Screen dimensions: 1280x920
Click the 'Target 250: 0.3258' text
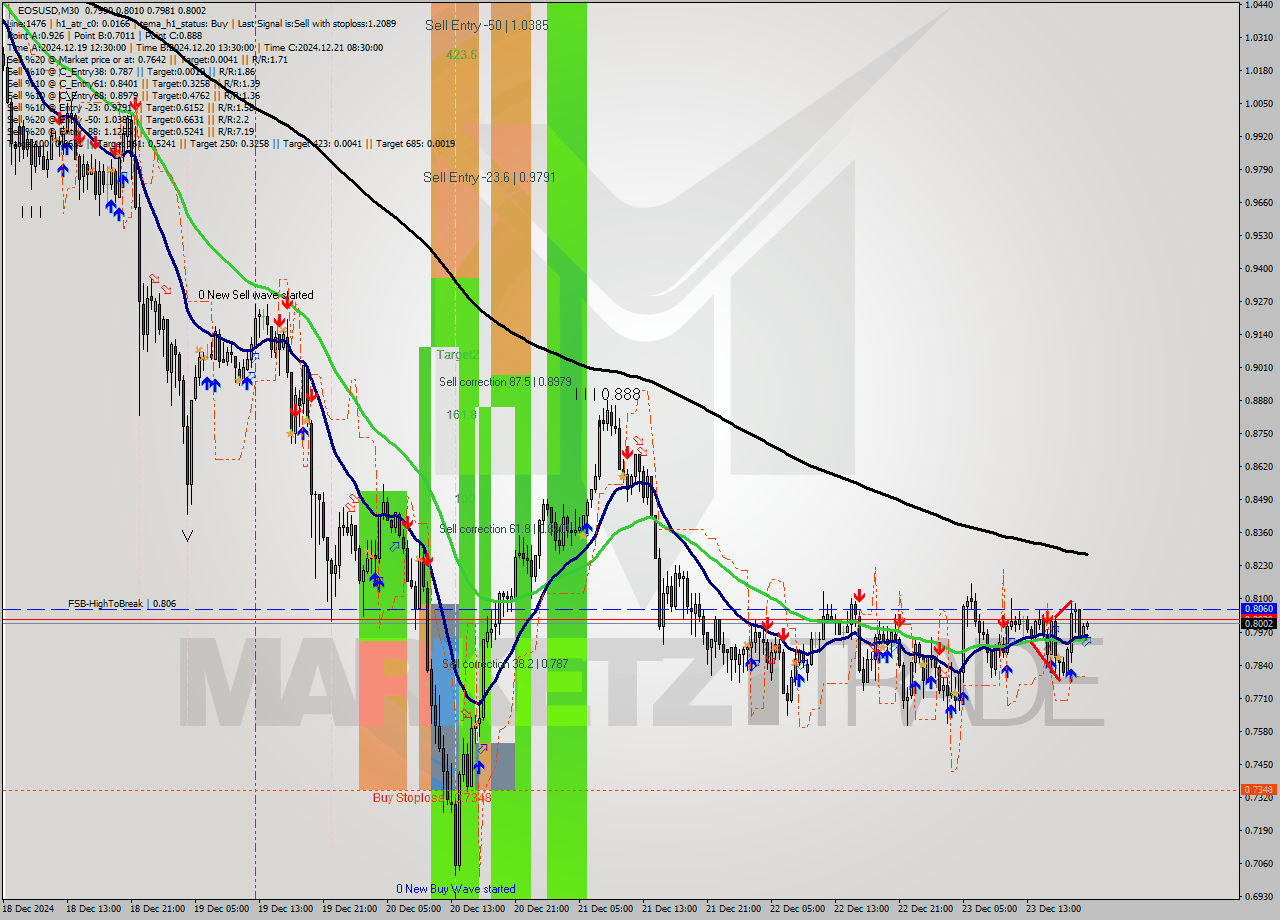point(229,143)
